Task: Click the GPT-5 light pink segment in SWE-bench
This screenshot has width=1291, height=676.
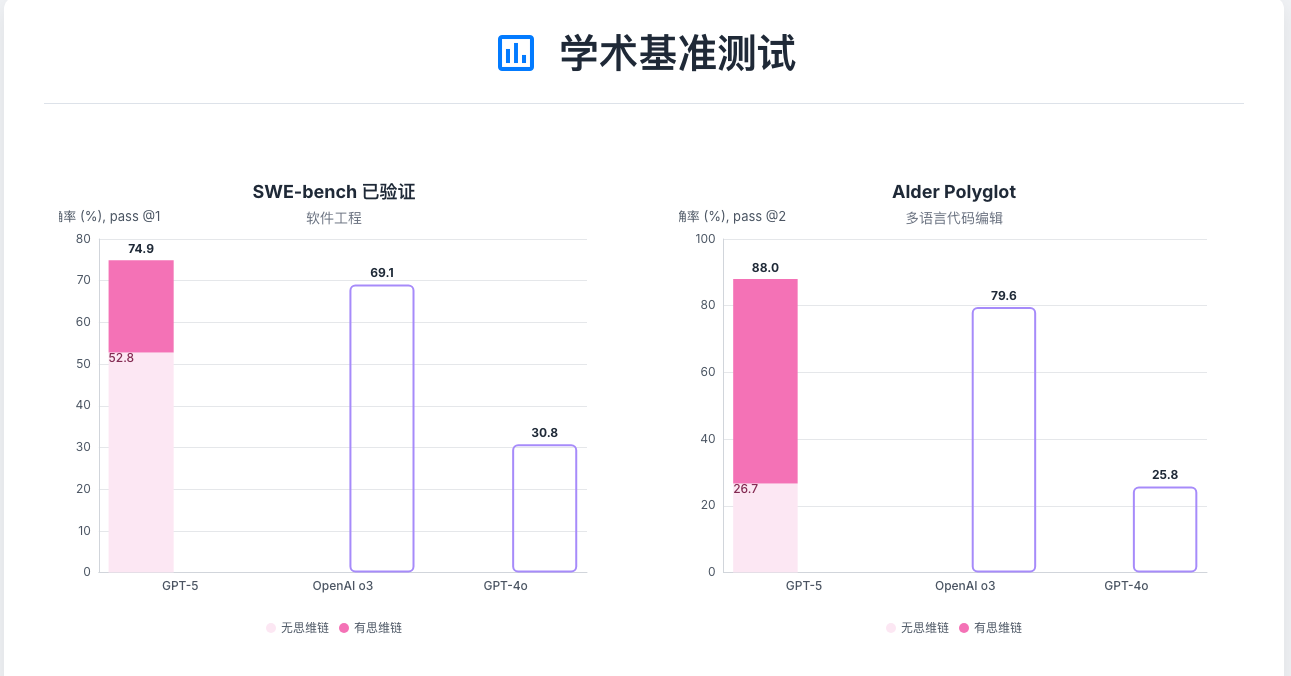Action: [x=141, y=462]
